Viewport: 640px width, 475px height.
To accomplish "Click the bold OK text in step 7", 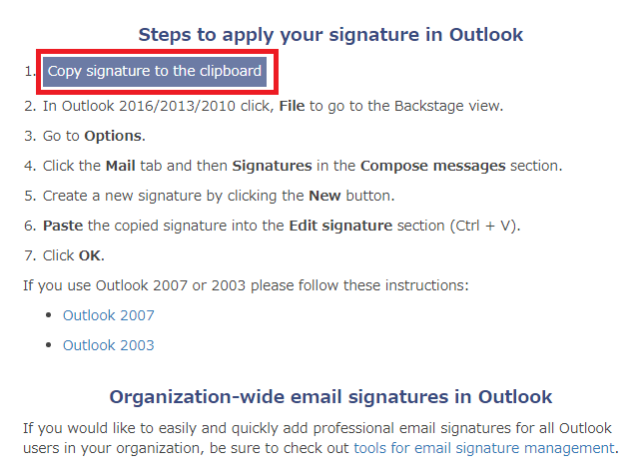I will point(89,256).
